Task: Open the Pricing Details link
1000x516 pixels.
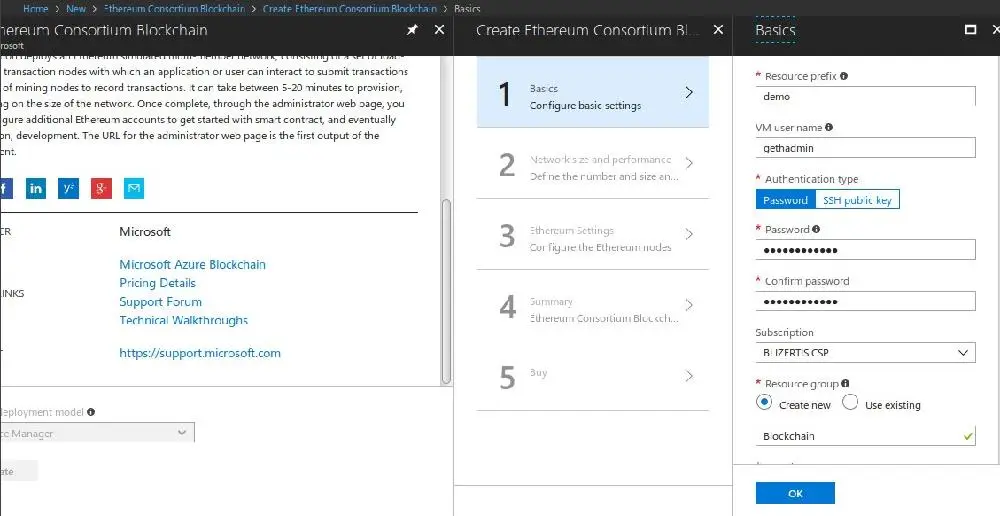Action: click(x=157, y=283)
